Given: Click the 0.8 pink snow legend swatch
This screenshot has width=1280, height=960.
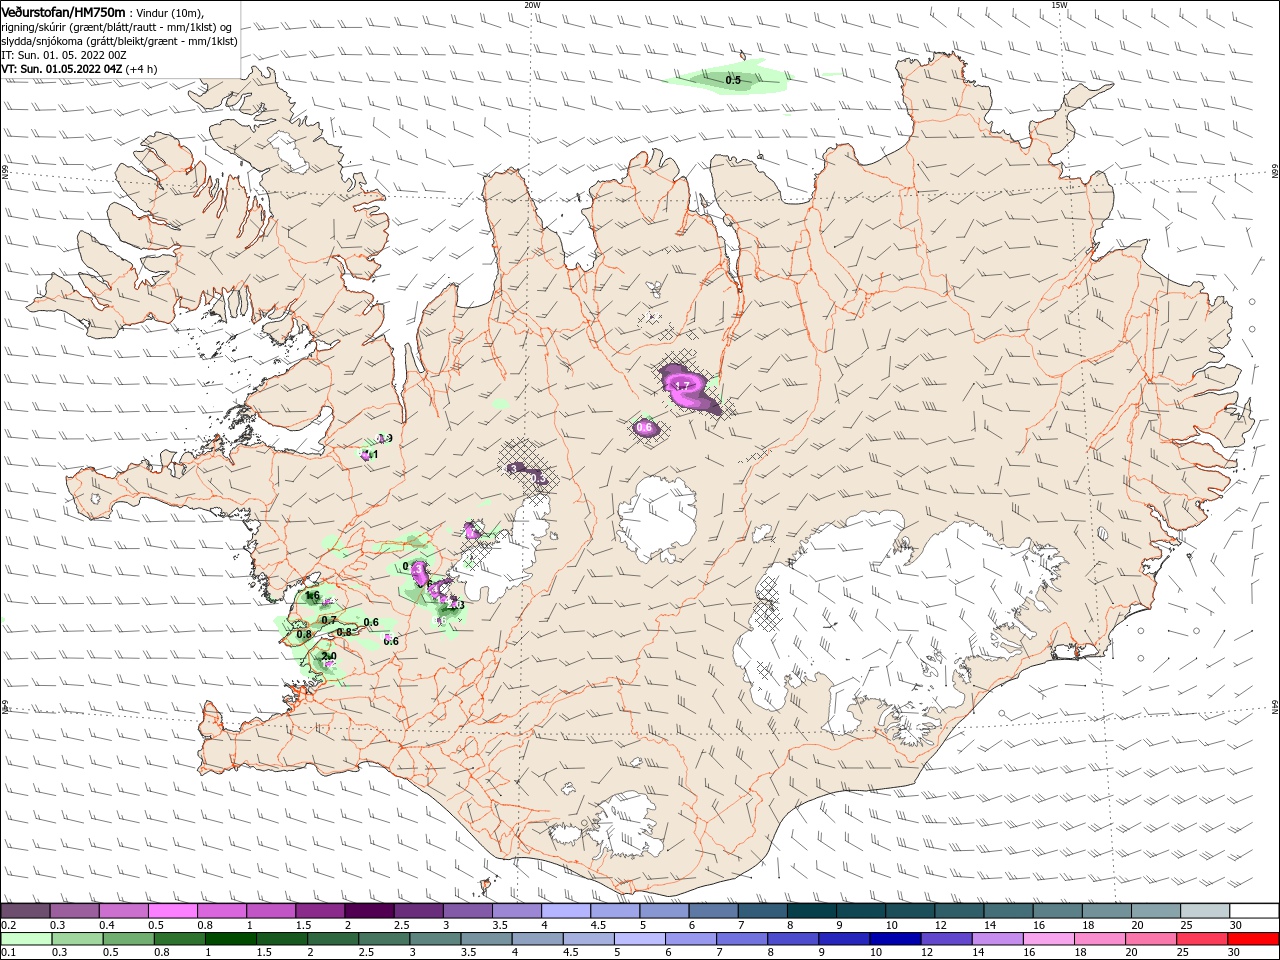Looking at the screenshot, I should (x=222, y=911).
